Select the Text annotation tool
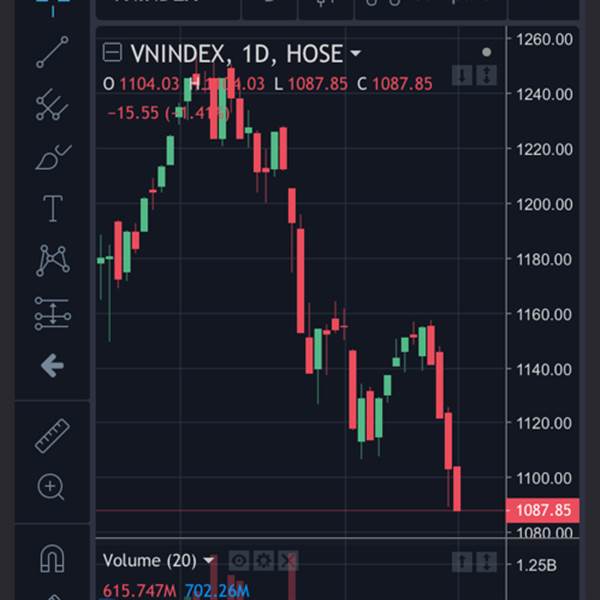600x600 pixels. pos(53,209)
